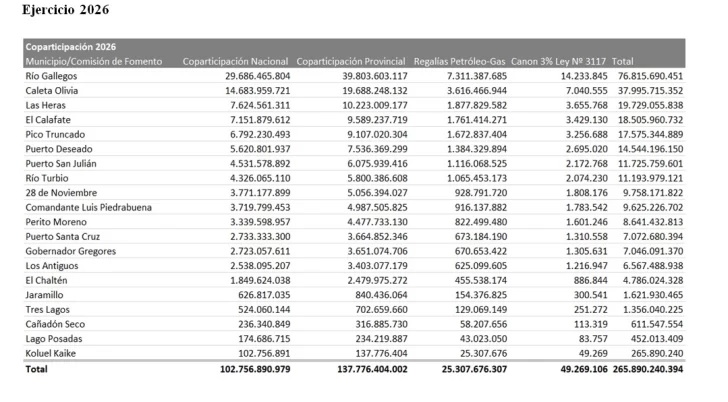Viewport: 728px width, 402px height.
Task: Click the 'Río Gallegos' row label
Action: (54, 76)
